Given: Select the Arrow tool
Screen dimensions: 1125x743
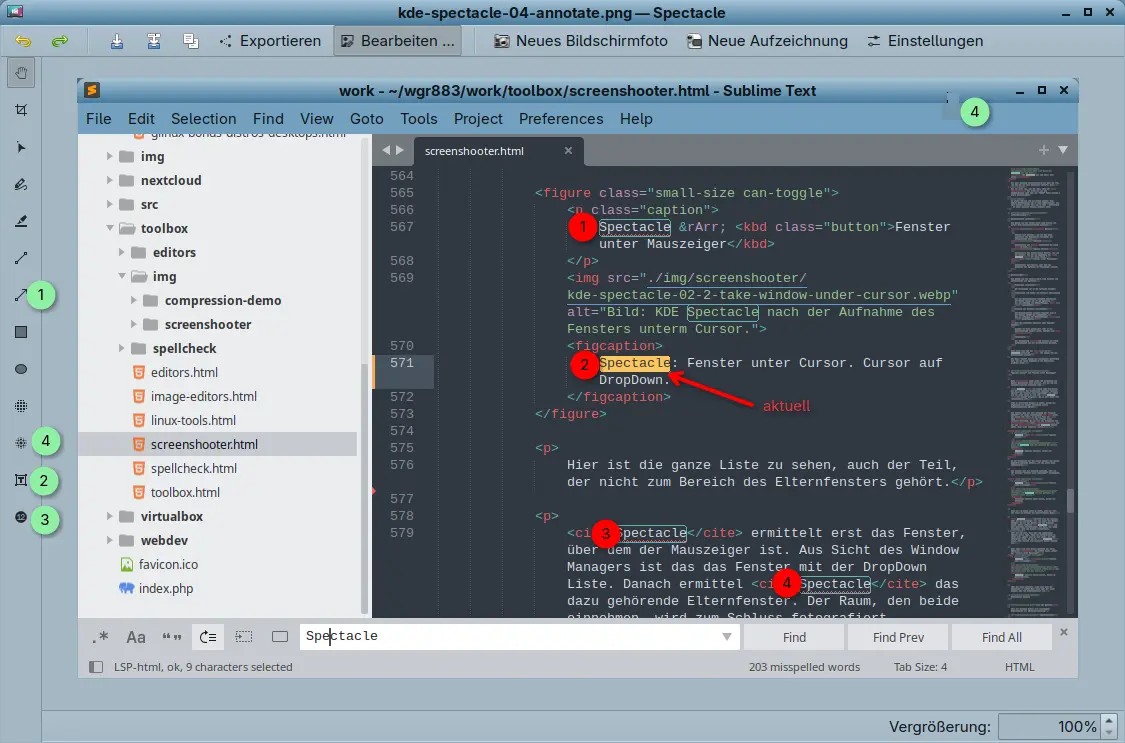Looking at the screenshot, I should (21, 295).
